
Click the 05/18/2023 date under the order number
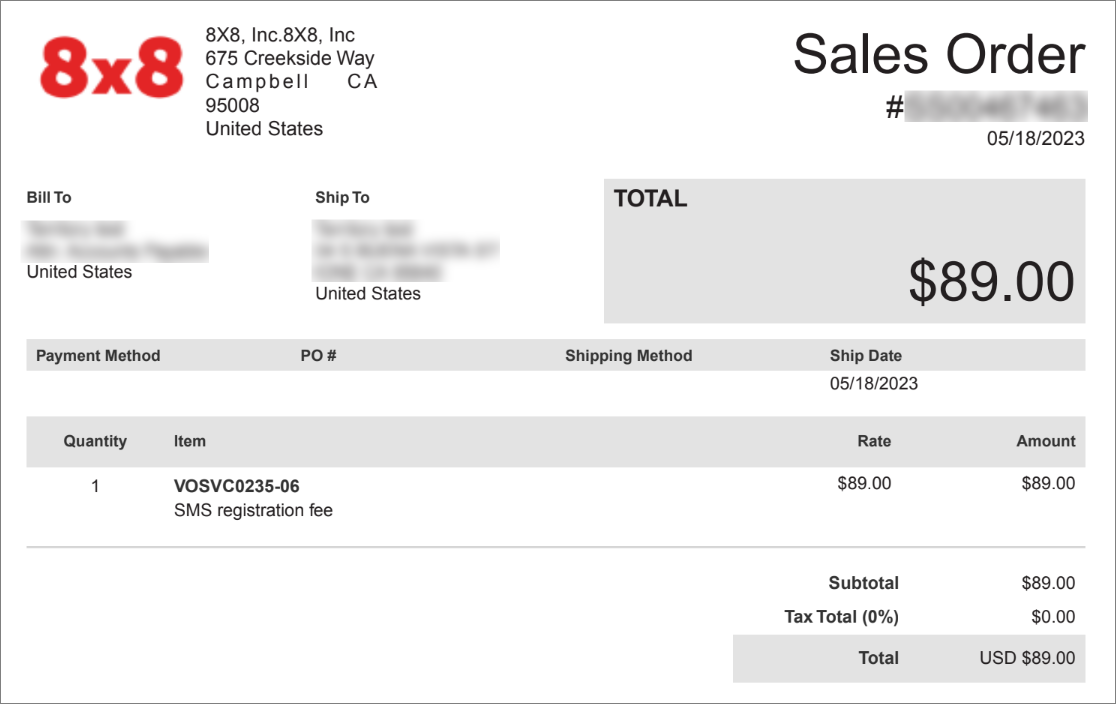pos(1036,138)
